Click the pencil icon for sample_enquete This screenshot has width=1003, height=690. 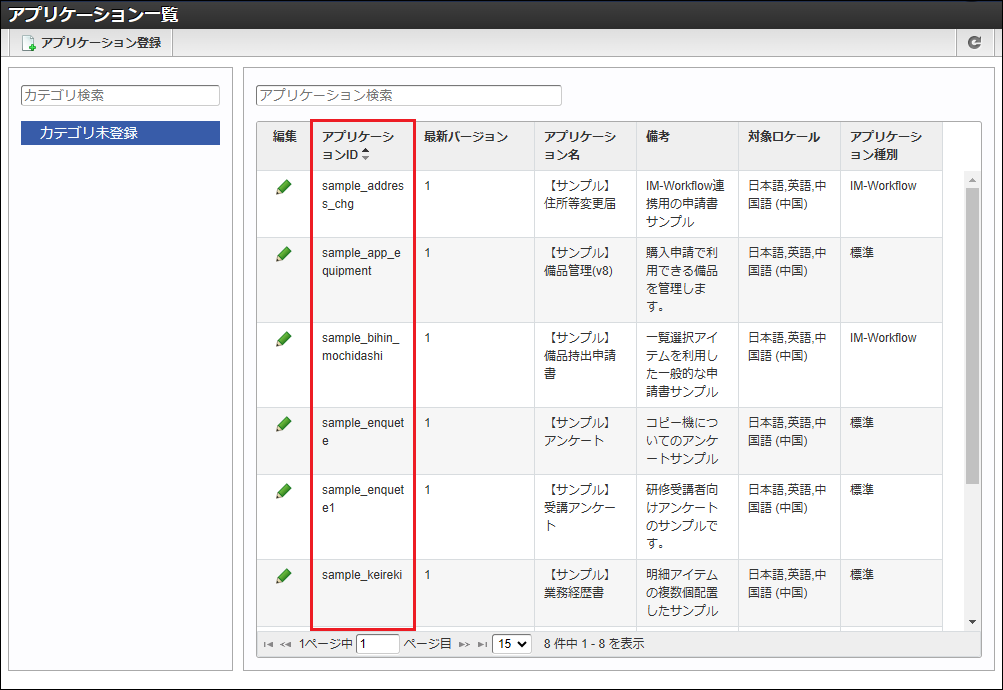click(284, 424)
